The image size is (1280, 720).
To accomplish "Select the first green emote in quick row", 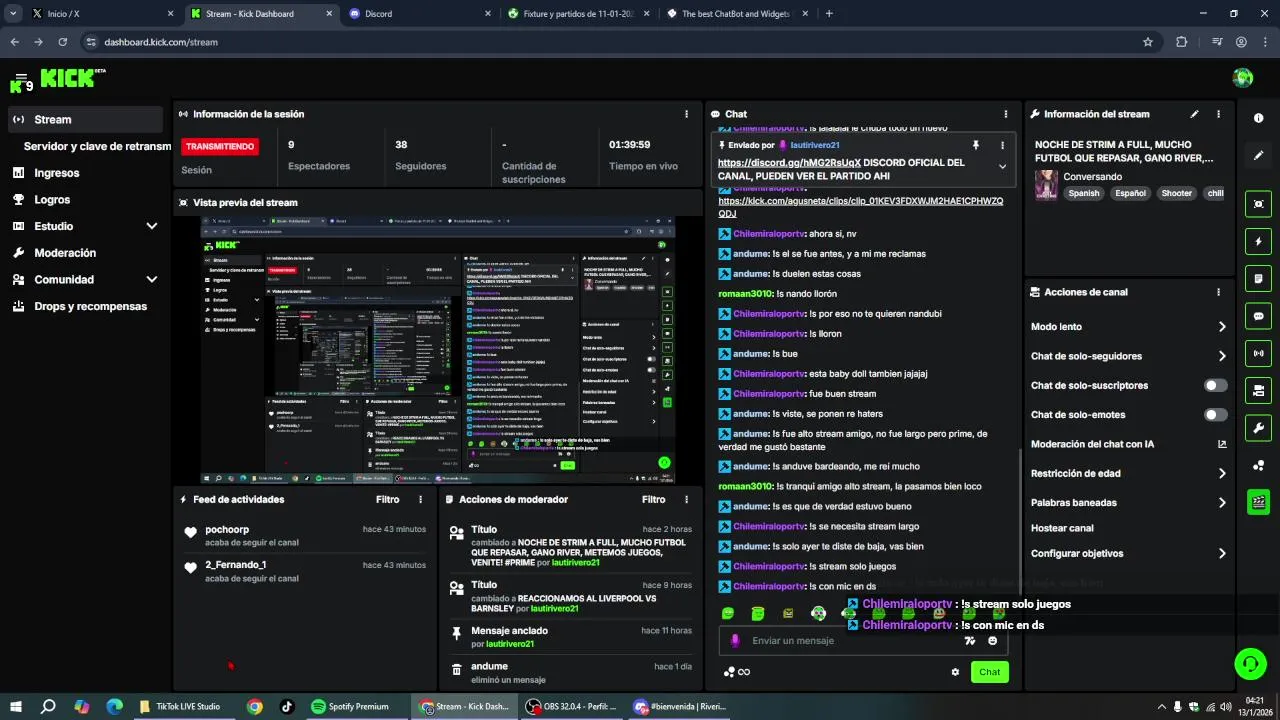I will [x=728, y=613].
